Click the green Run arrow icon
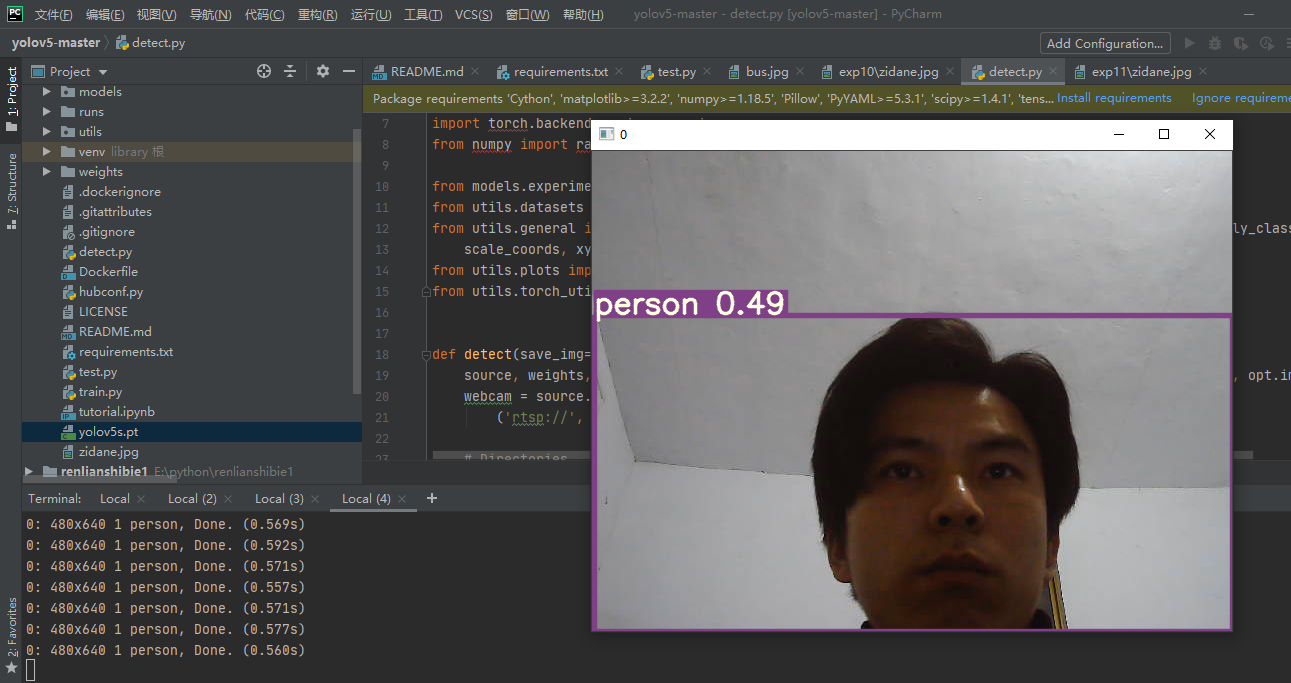The width and height of the screenshot is (1291, 683). pos(1189,43)
